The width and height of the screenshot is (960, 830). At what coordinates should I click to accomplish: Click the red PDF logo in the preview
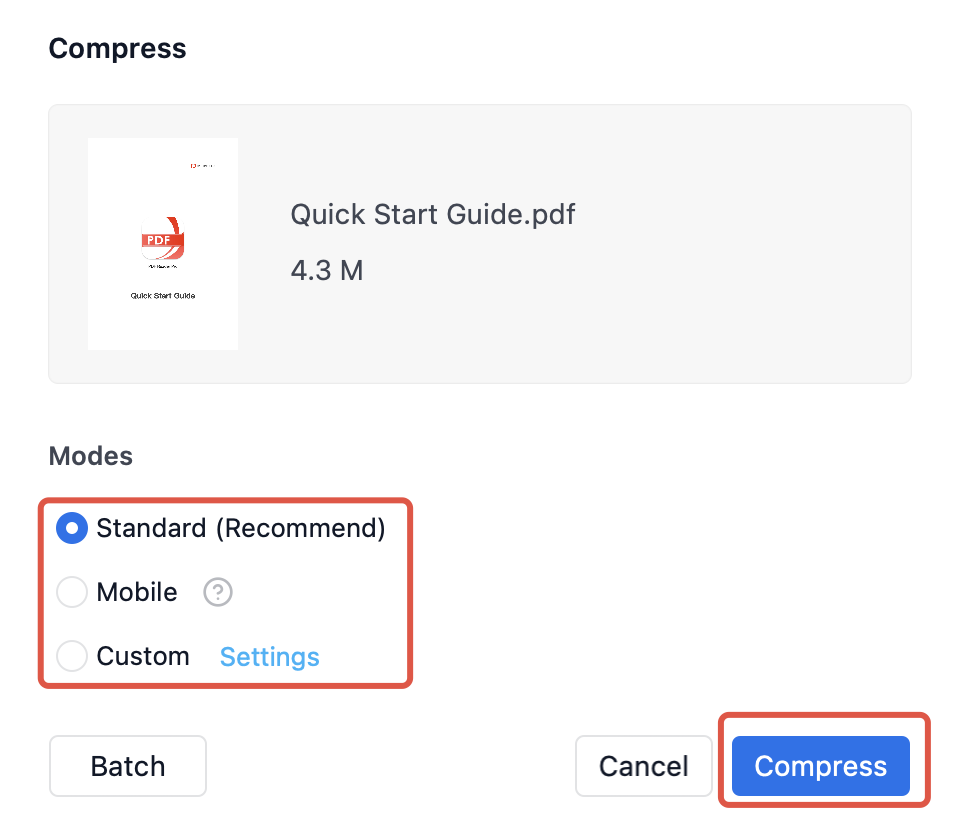[x=162, y=240]
